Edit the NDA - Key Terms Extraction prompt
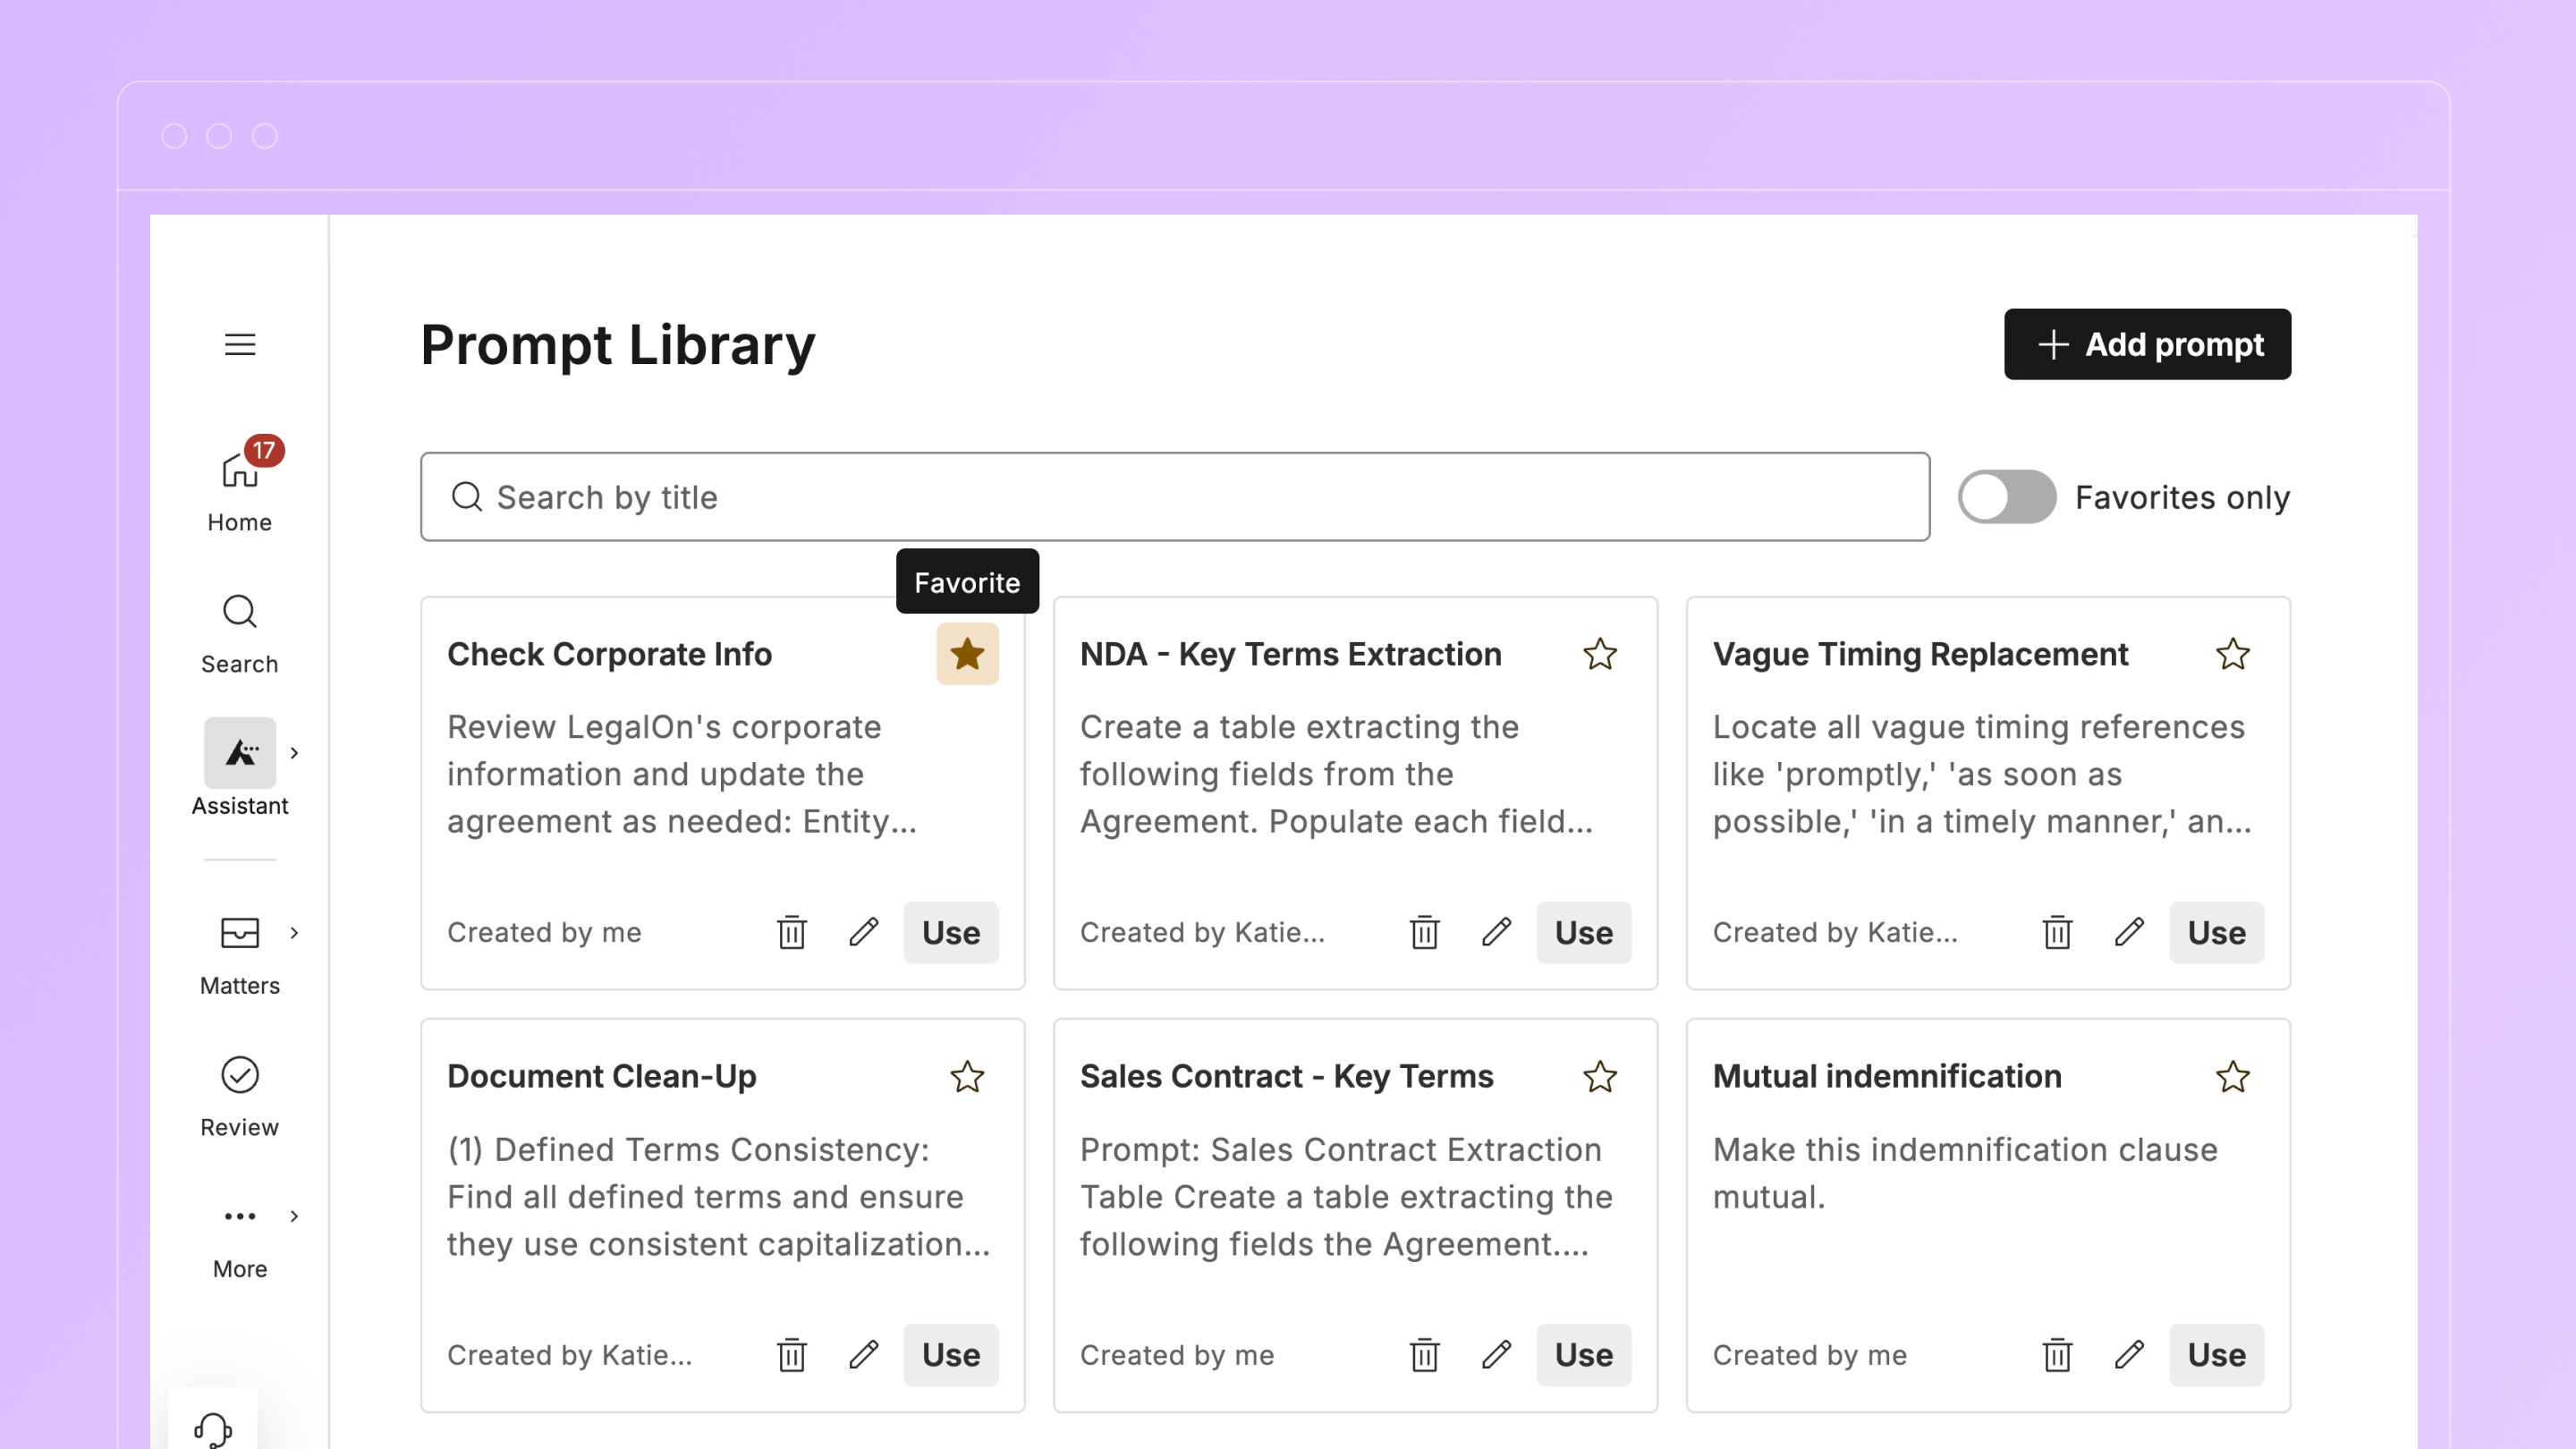The width and height of the screenshot is (2576, 1449). pos(1496,932)
